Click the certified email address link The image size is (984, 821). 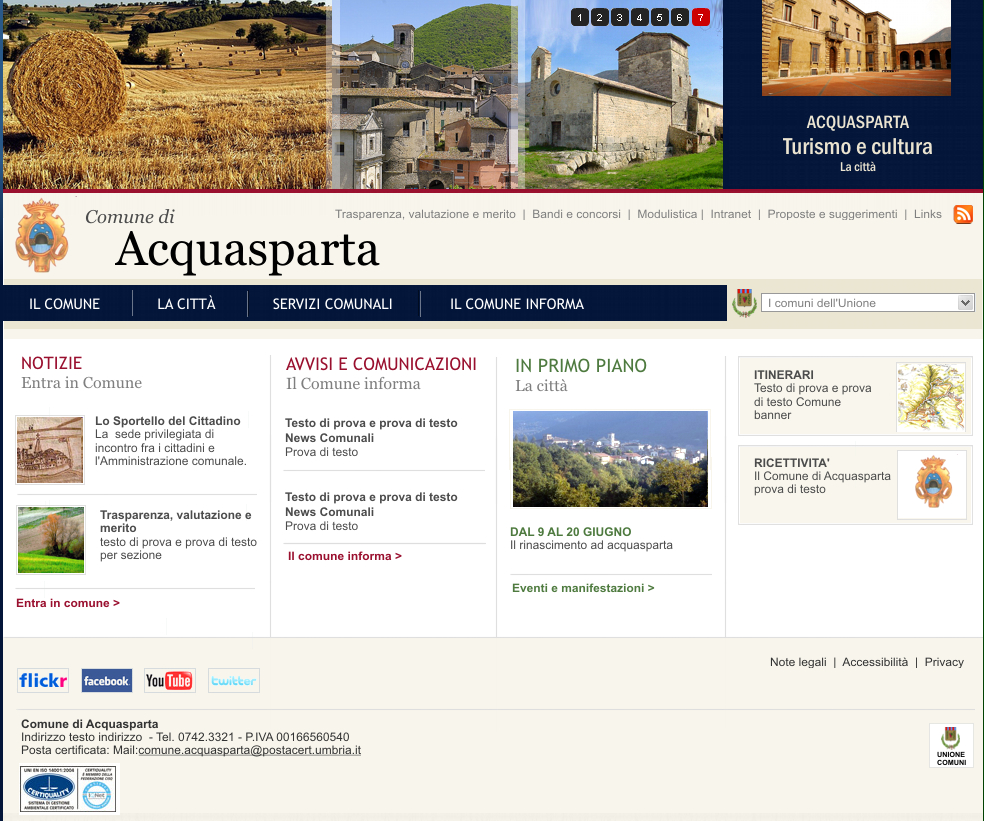pos(249,750)
